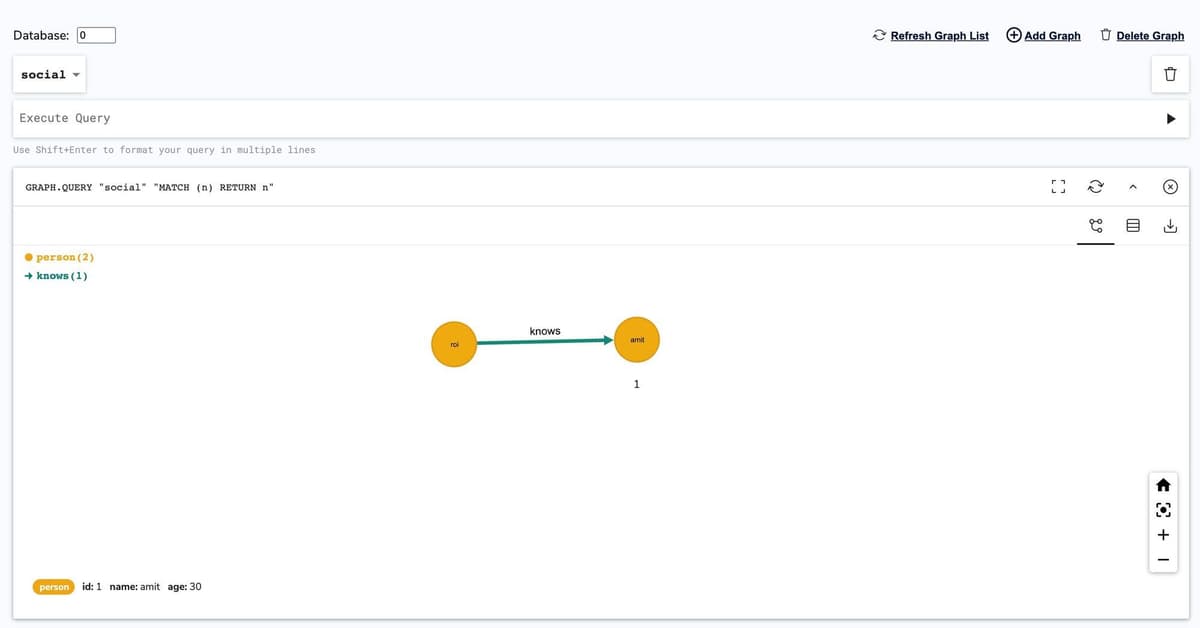Center the graph with the focus icon
Screen dimensions: 1200x628
[1163, 510]
